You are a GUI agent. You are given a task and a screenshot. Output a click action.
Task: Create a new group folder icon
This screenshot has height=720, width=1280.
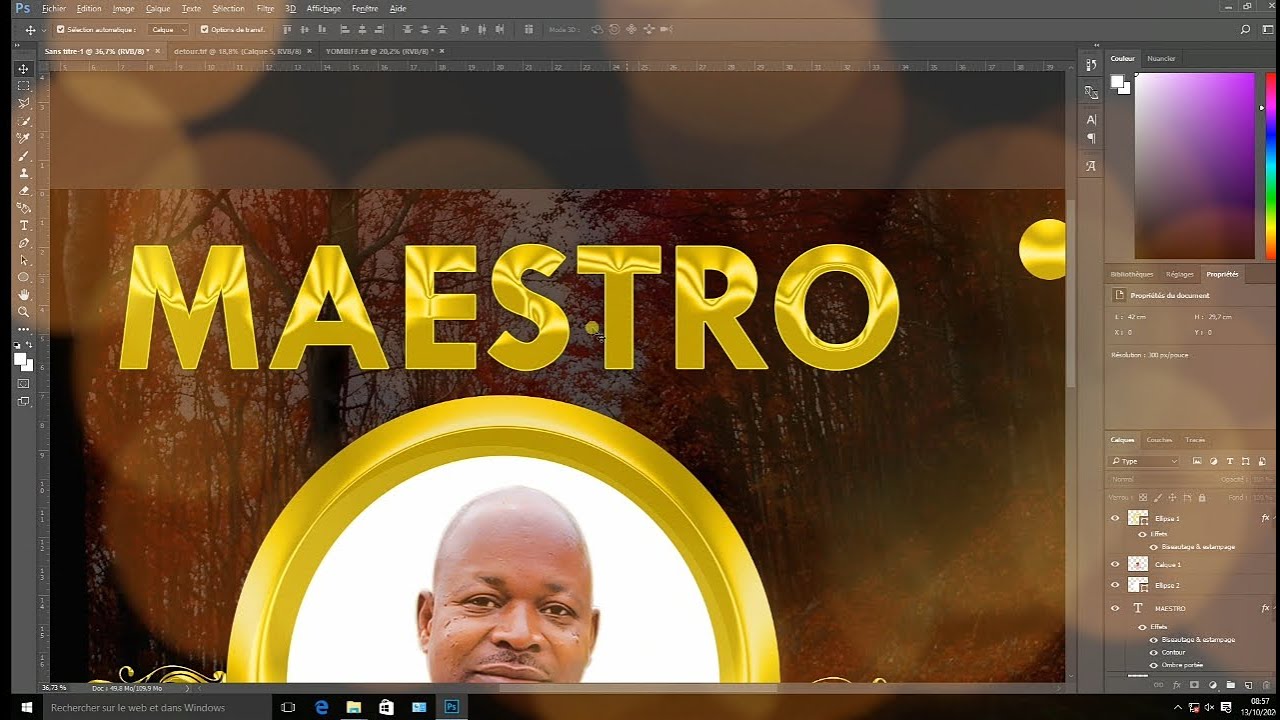[x=1230, y=685]
